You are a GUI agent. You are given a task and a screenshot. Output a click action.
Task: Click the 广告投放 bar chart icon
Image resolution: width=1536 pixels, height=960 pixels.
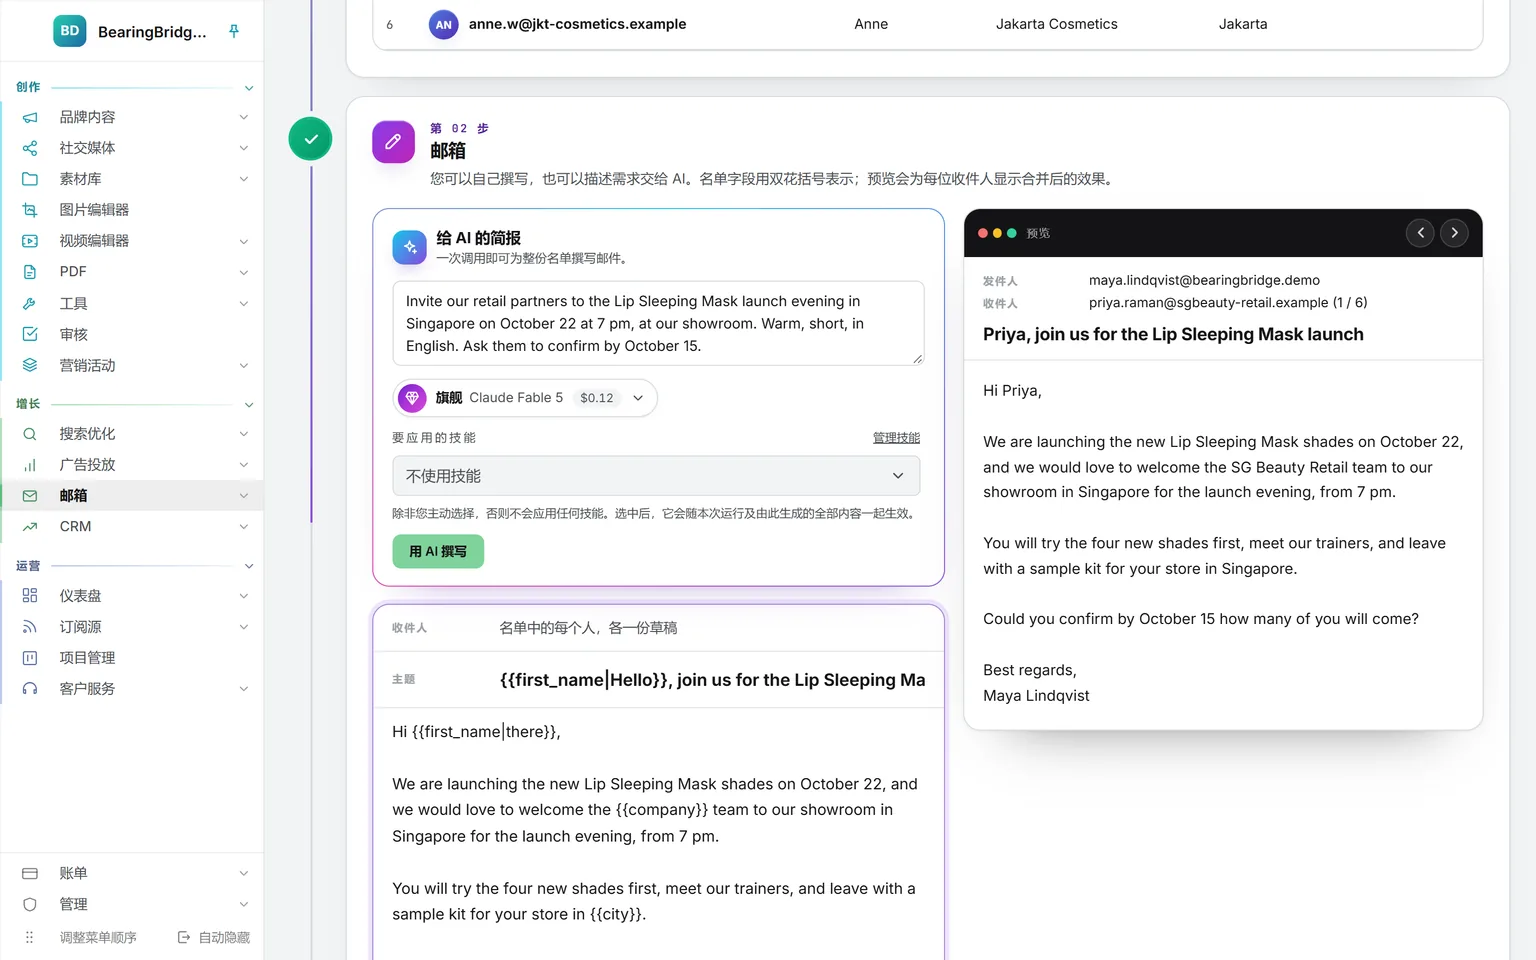30,465
